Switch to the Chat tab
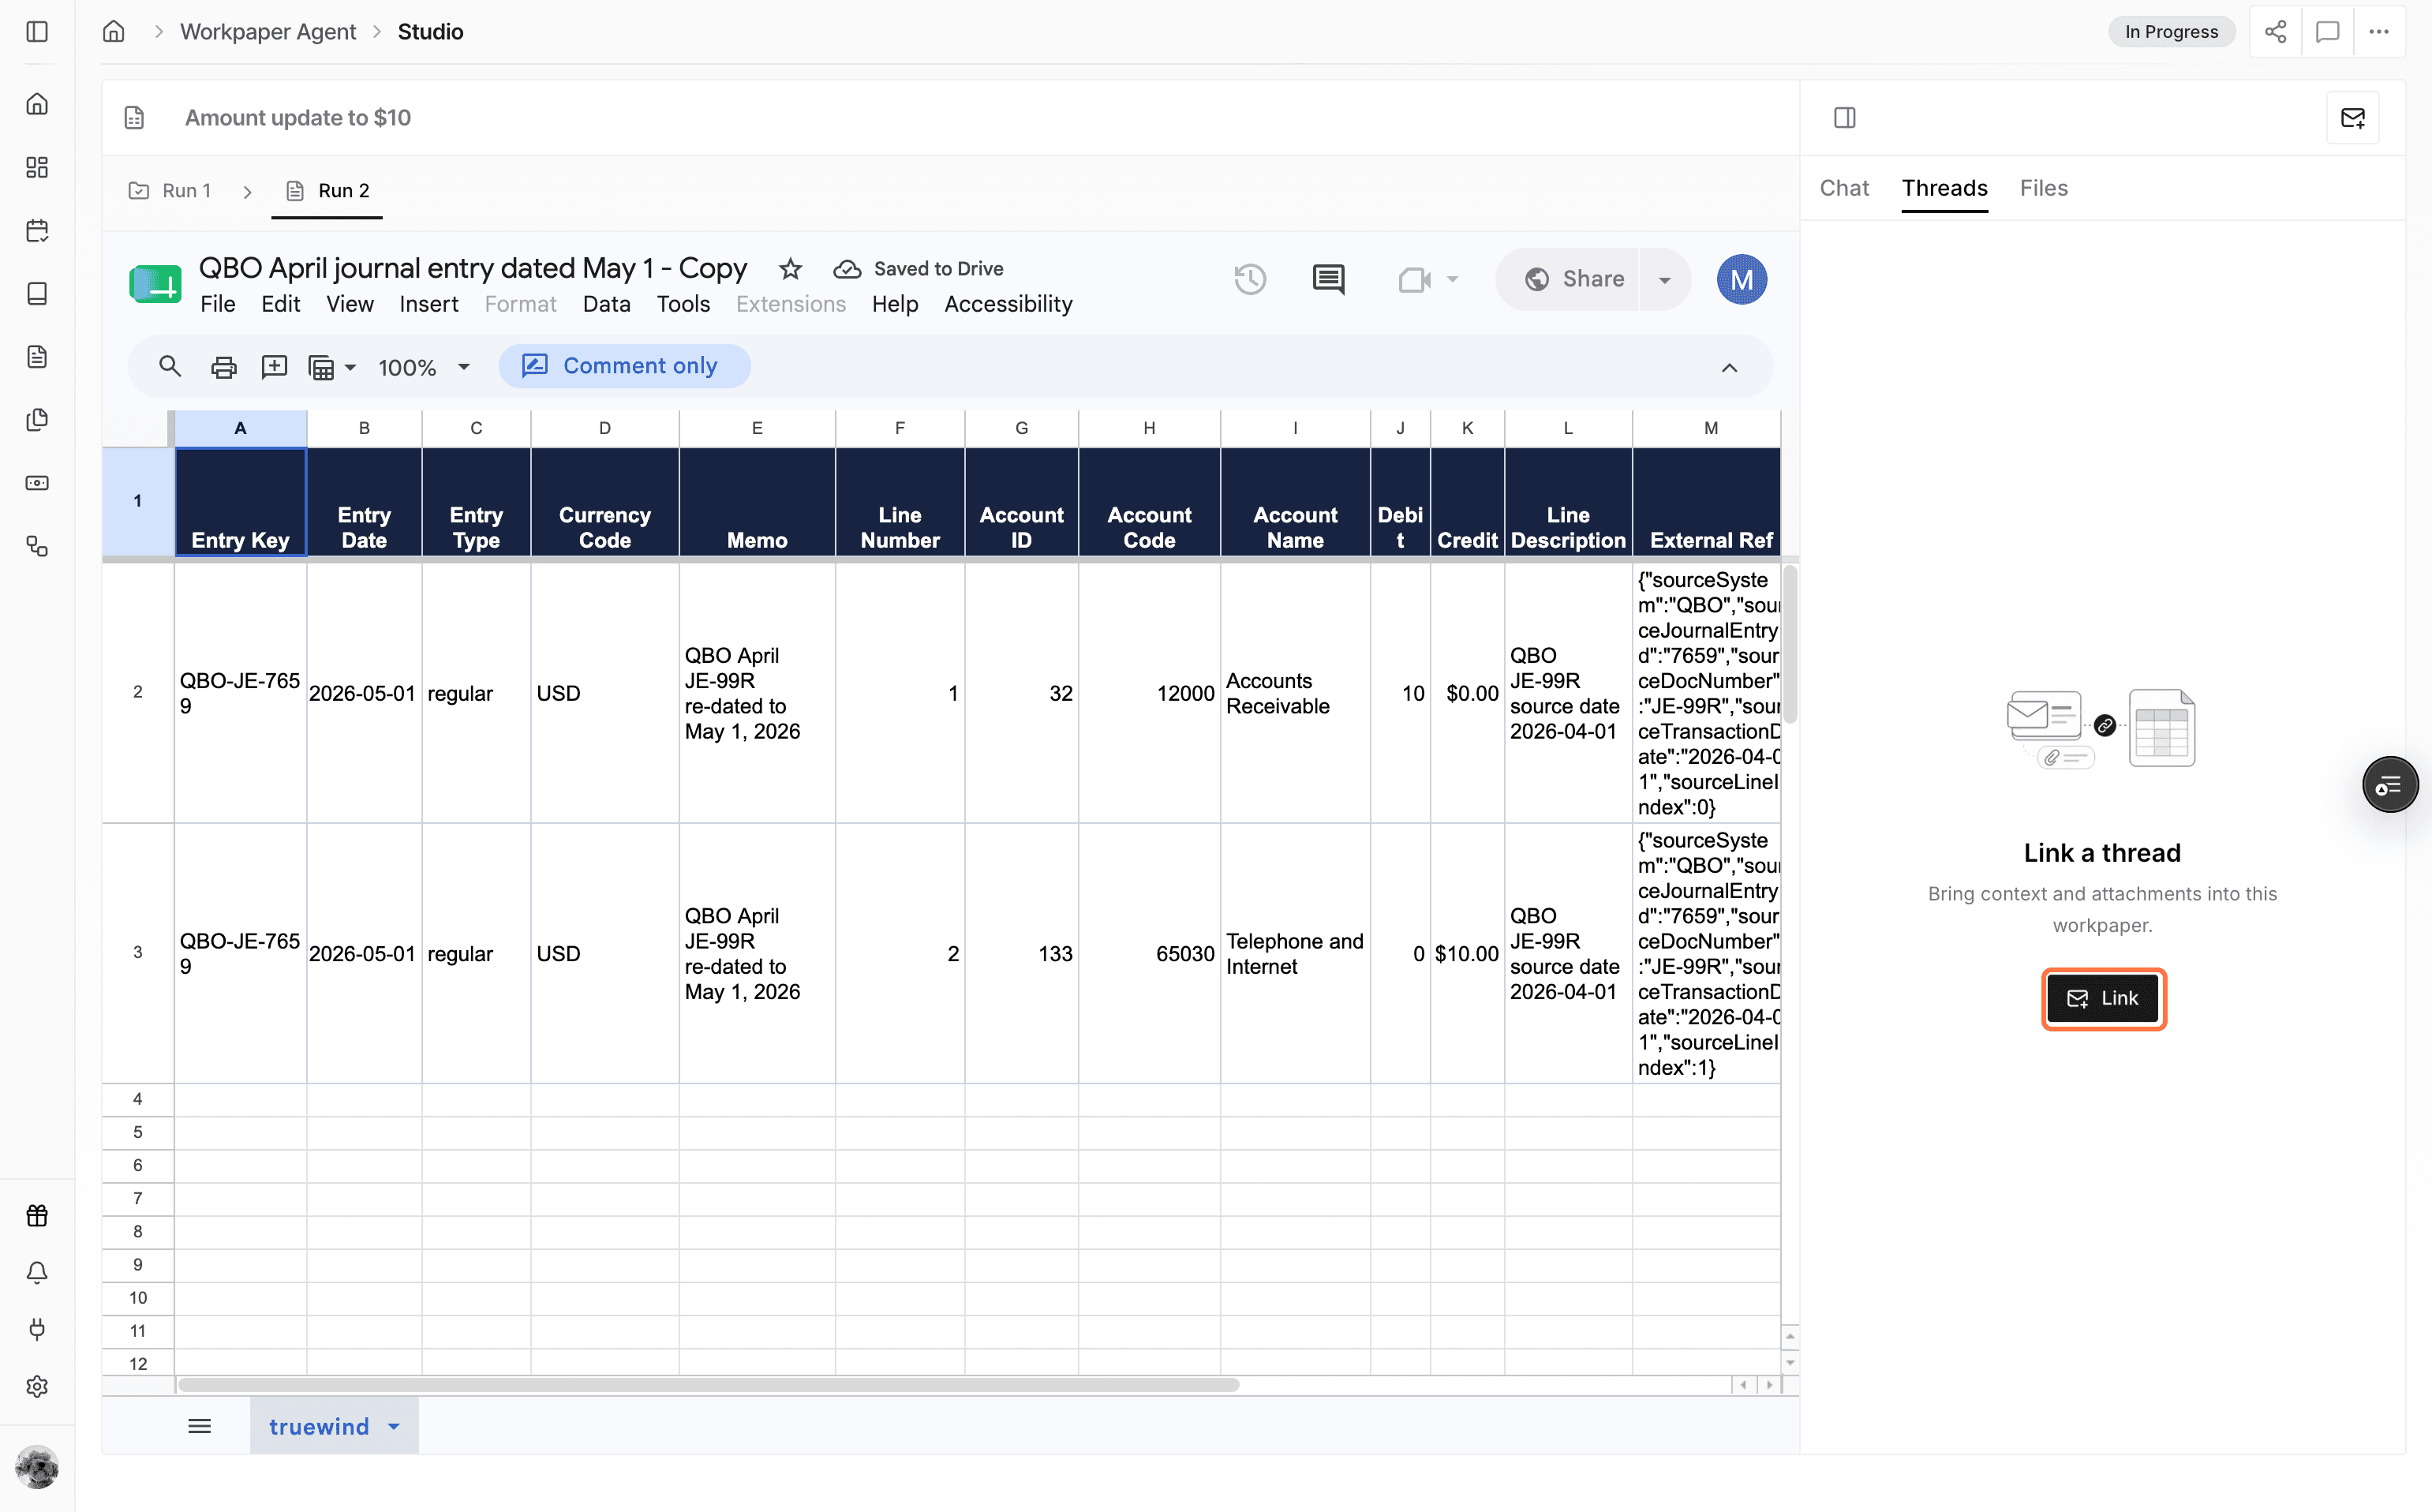Screen dimensions: 2432x1512 point(1844,188)
